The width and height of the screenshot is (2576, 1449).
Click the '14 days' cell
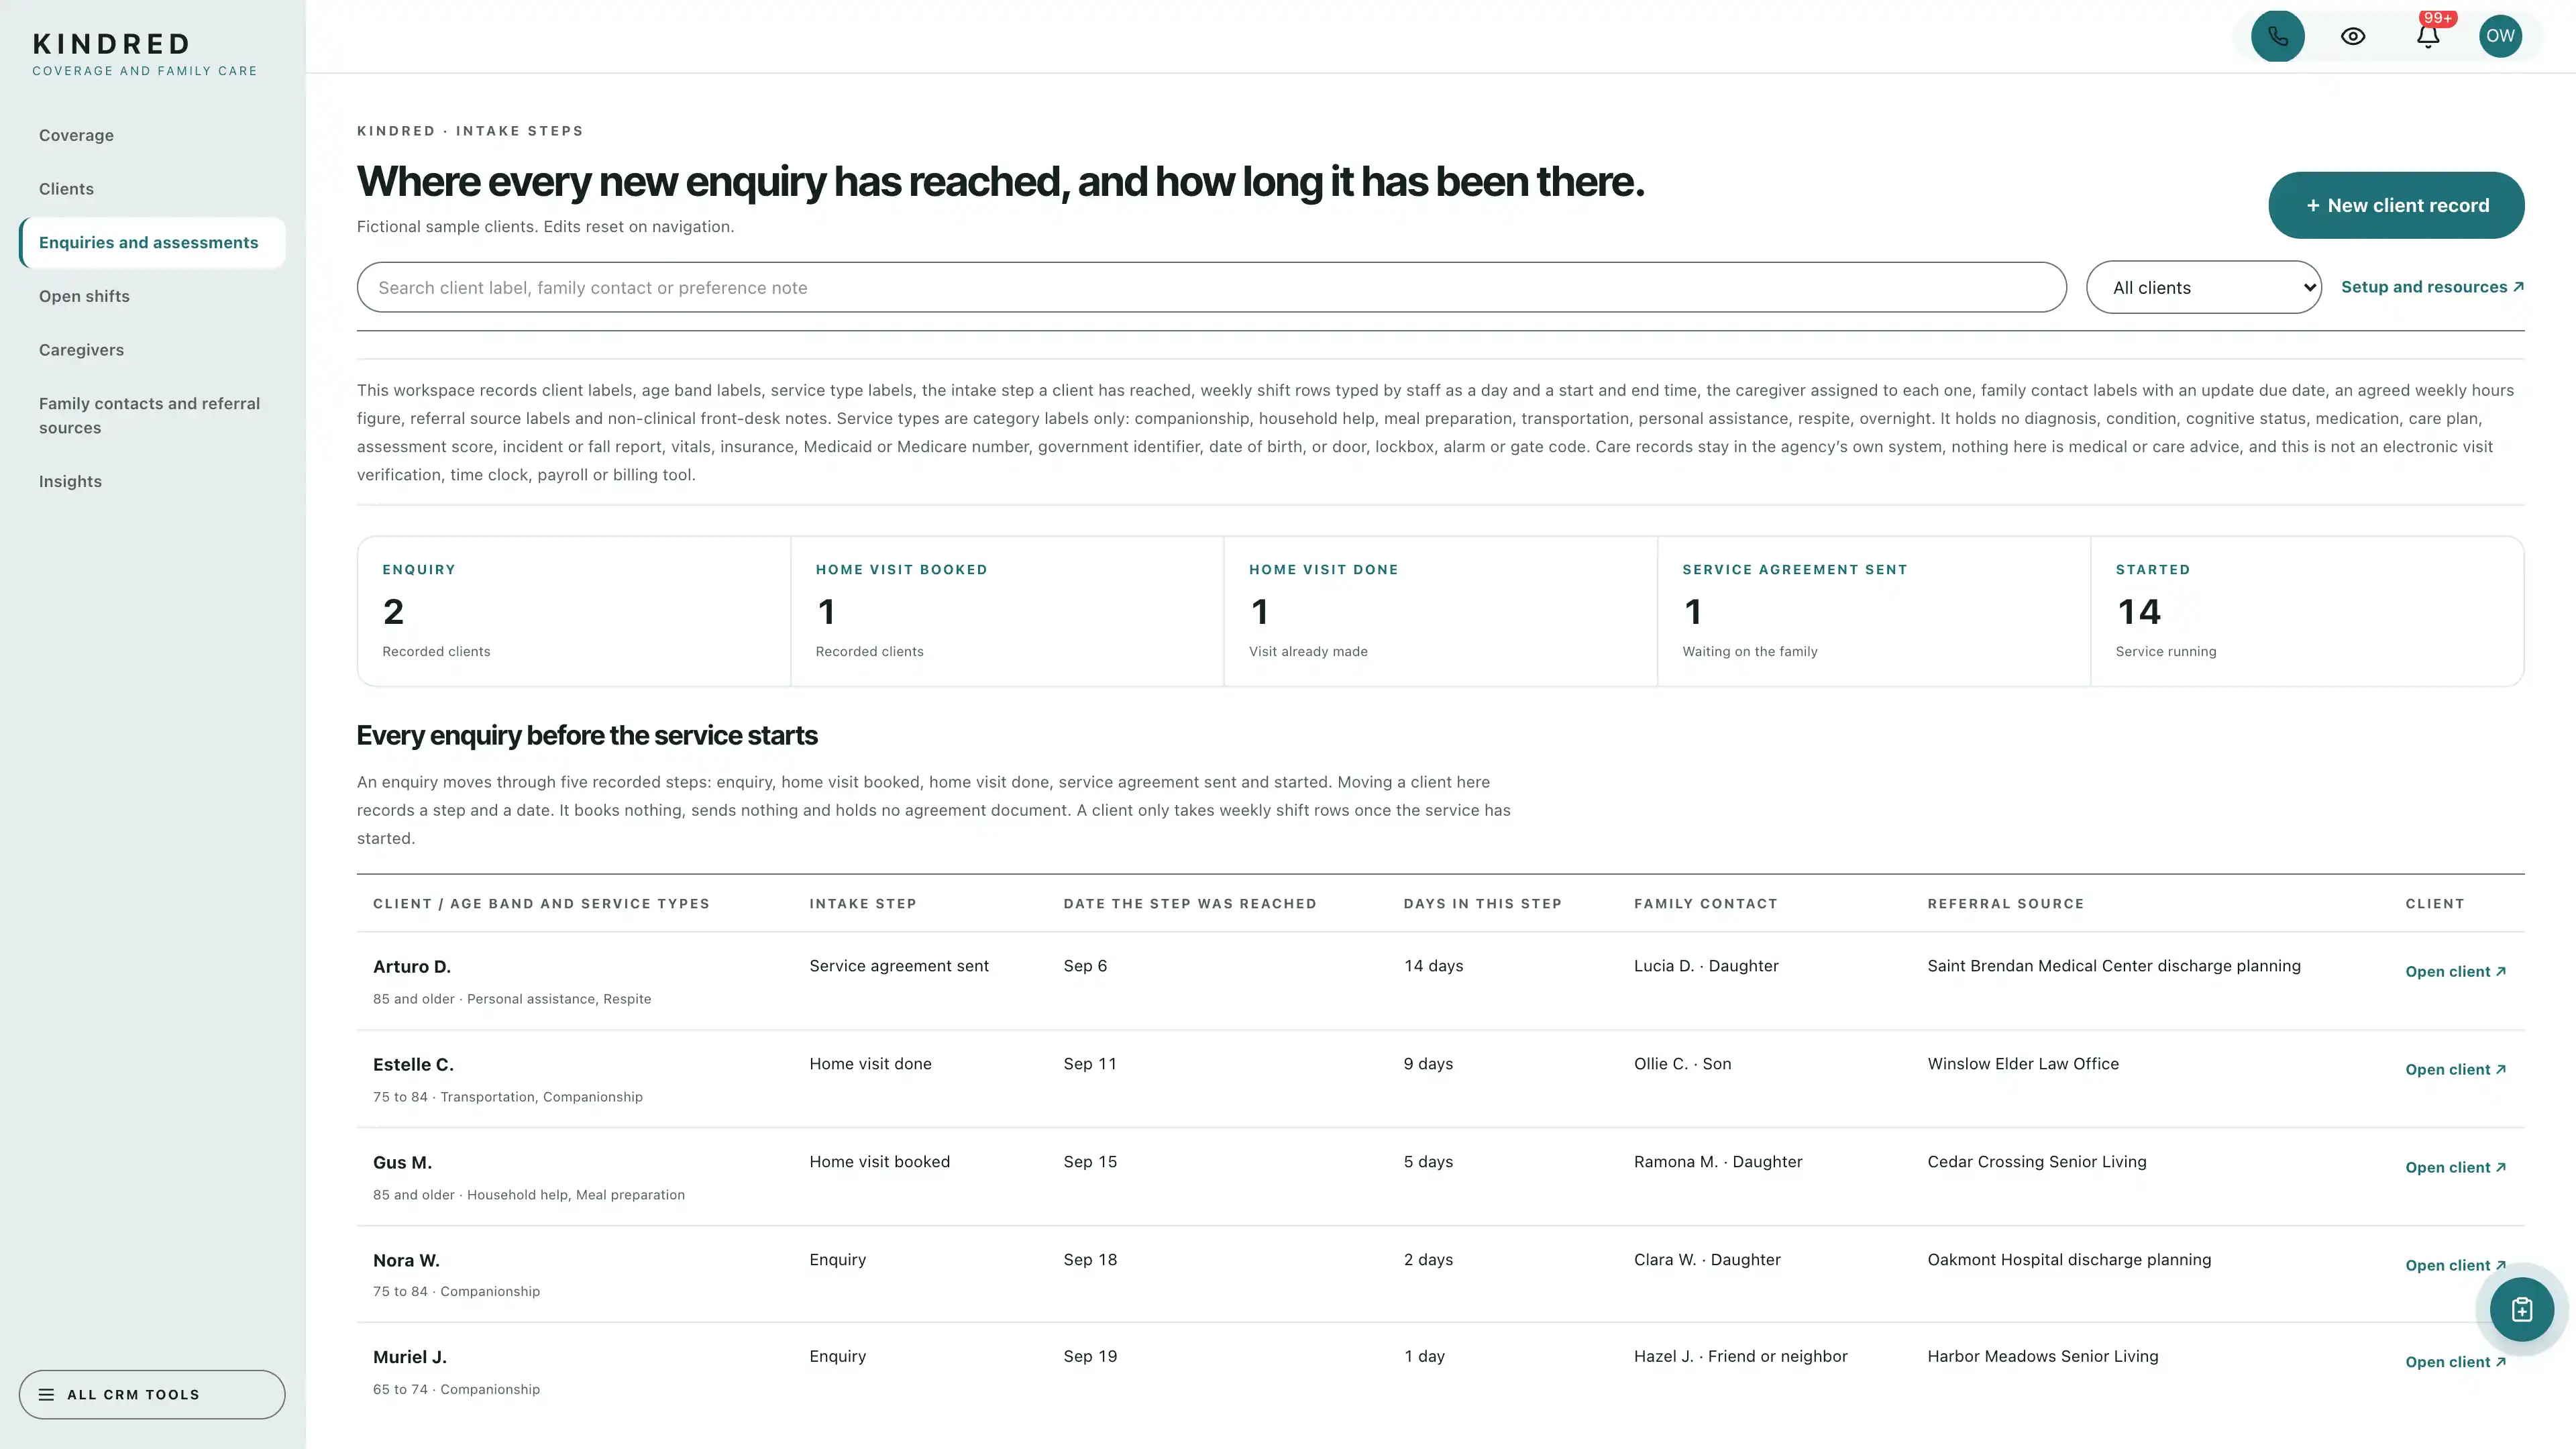(1433, 966)
